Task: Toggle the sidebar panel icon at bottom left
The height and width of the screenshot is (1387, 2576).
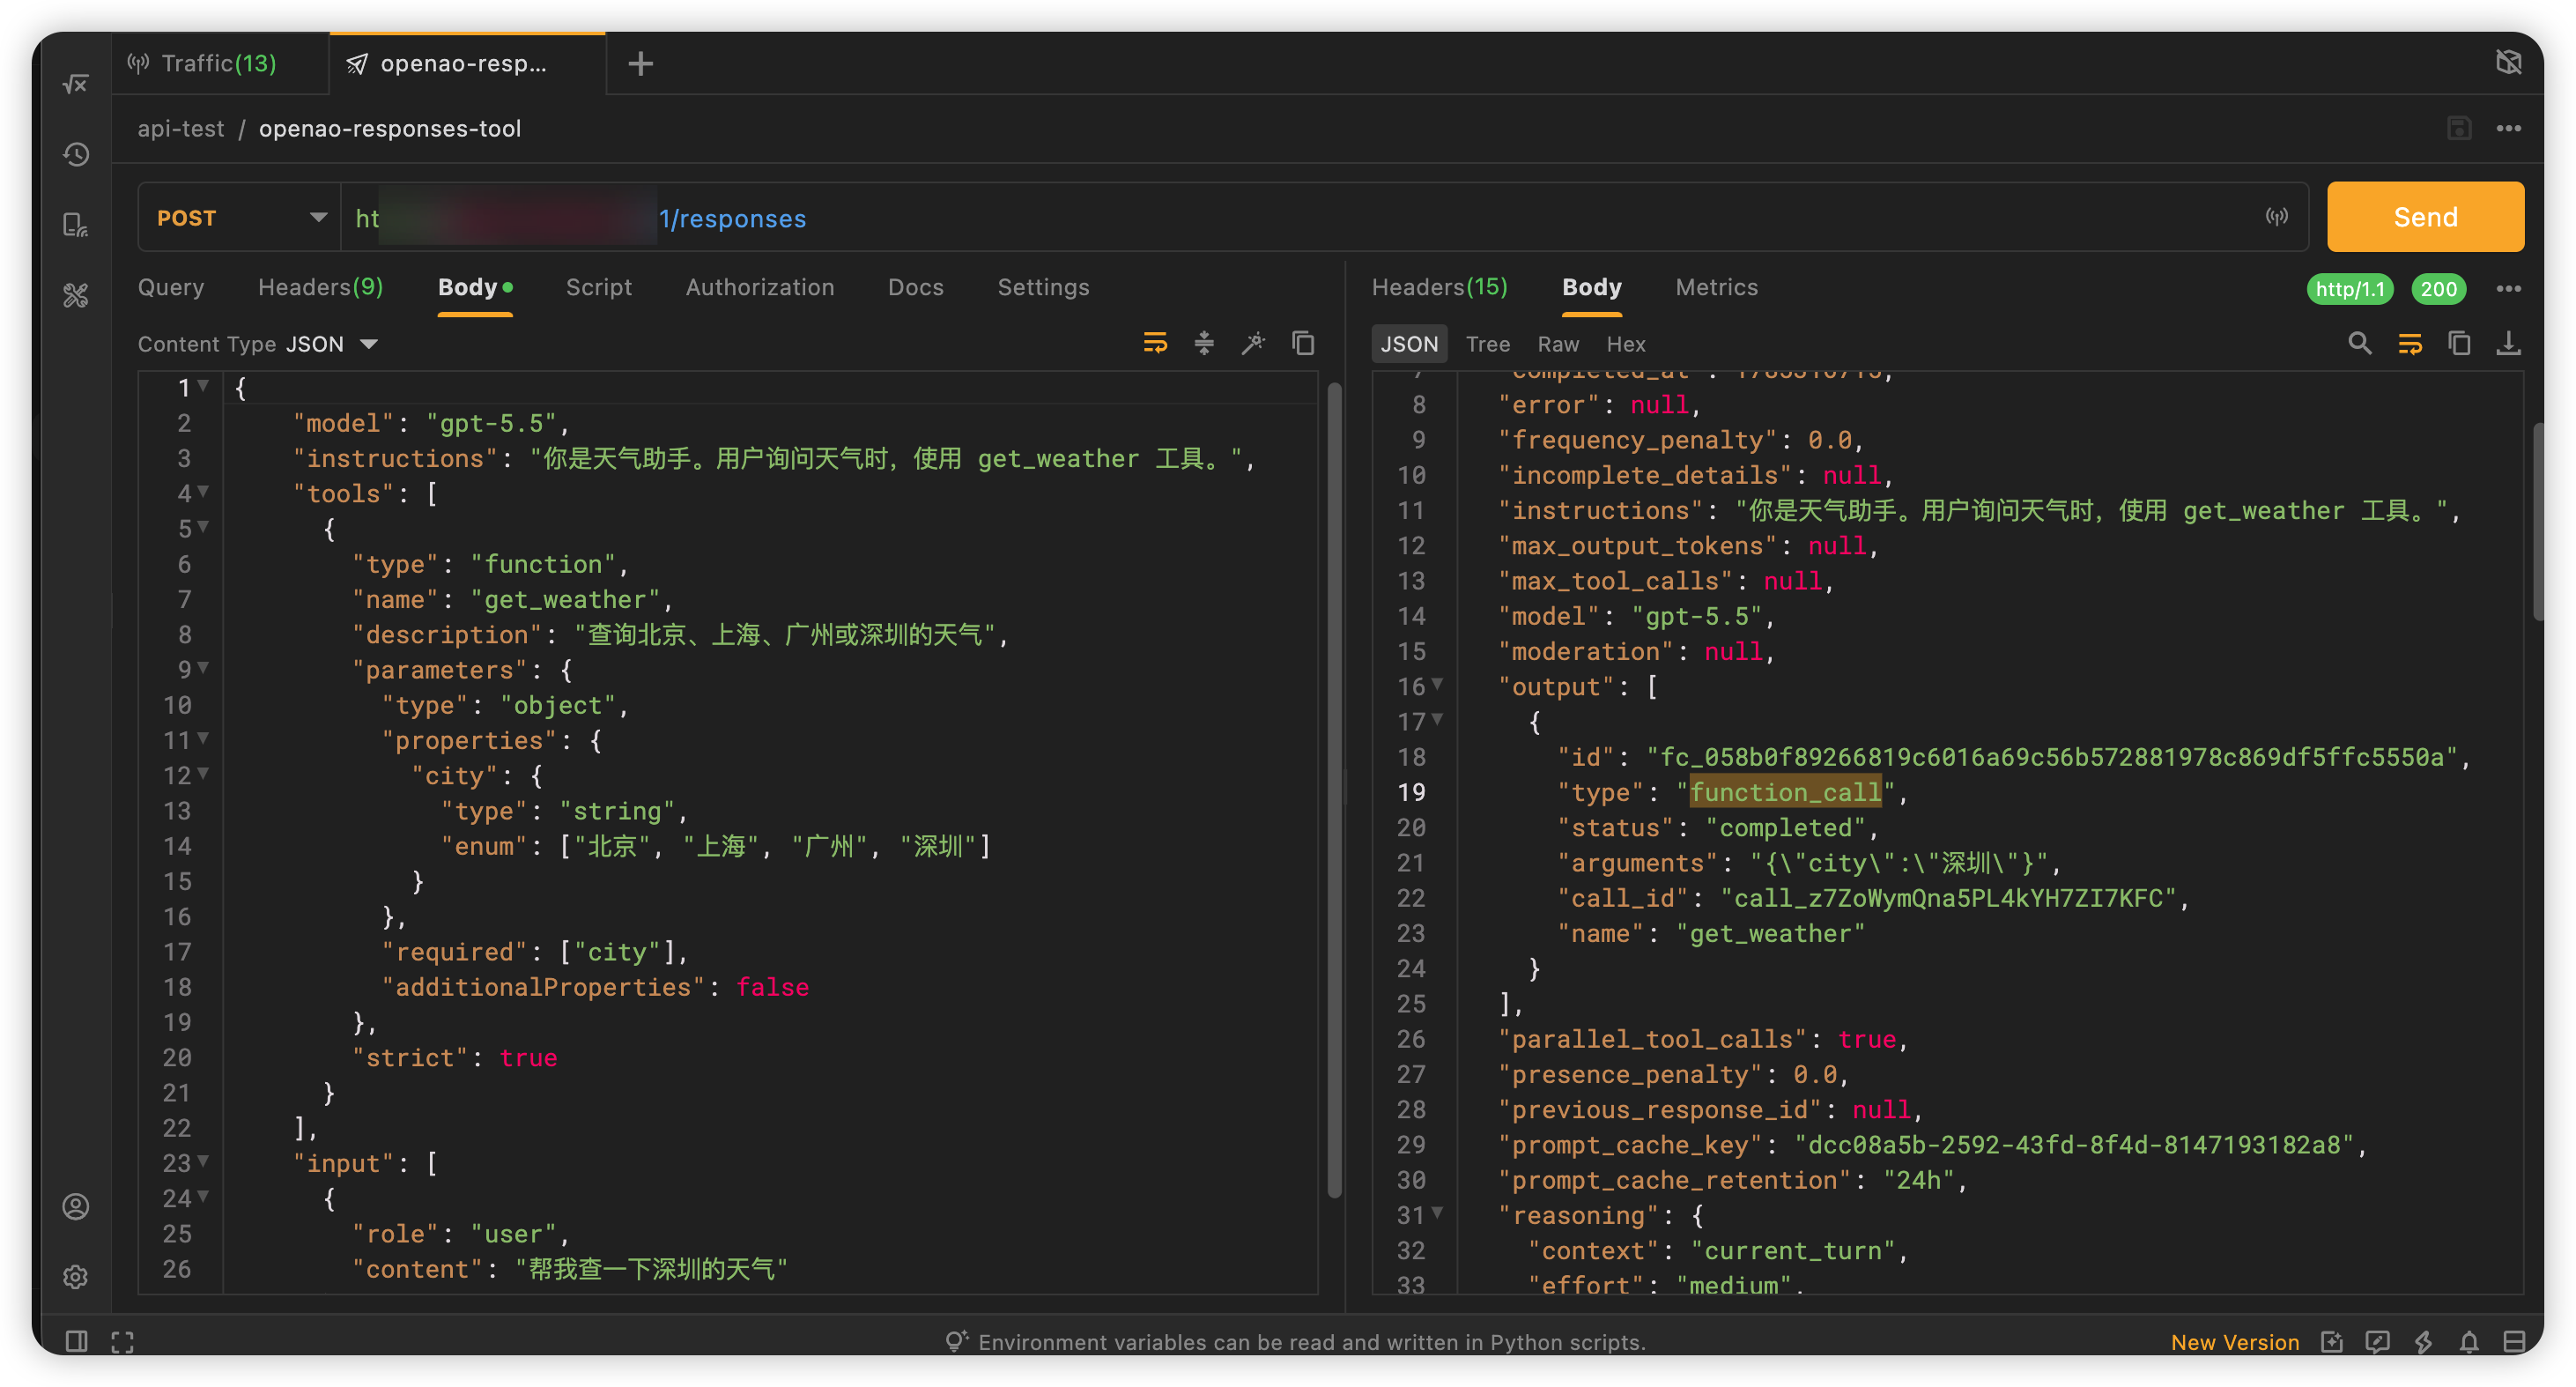Action: 76,1341
